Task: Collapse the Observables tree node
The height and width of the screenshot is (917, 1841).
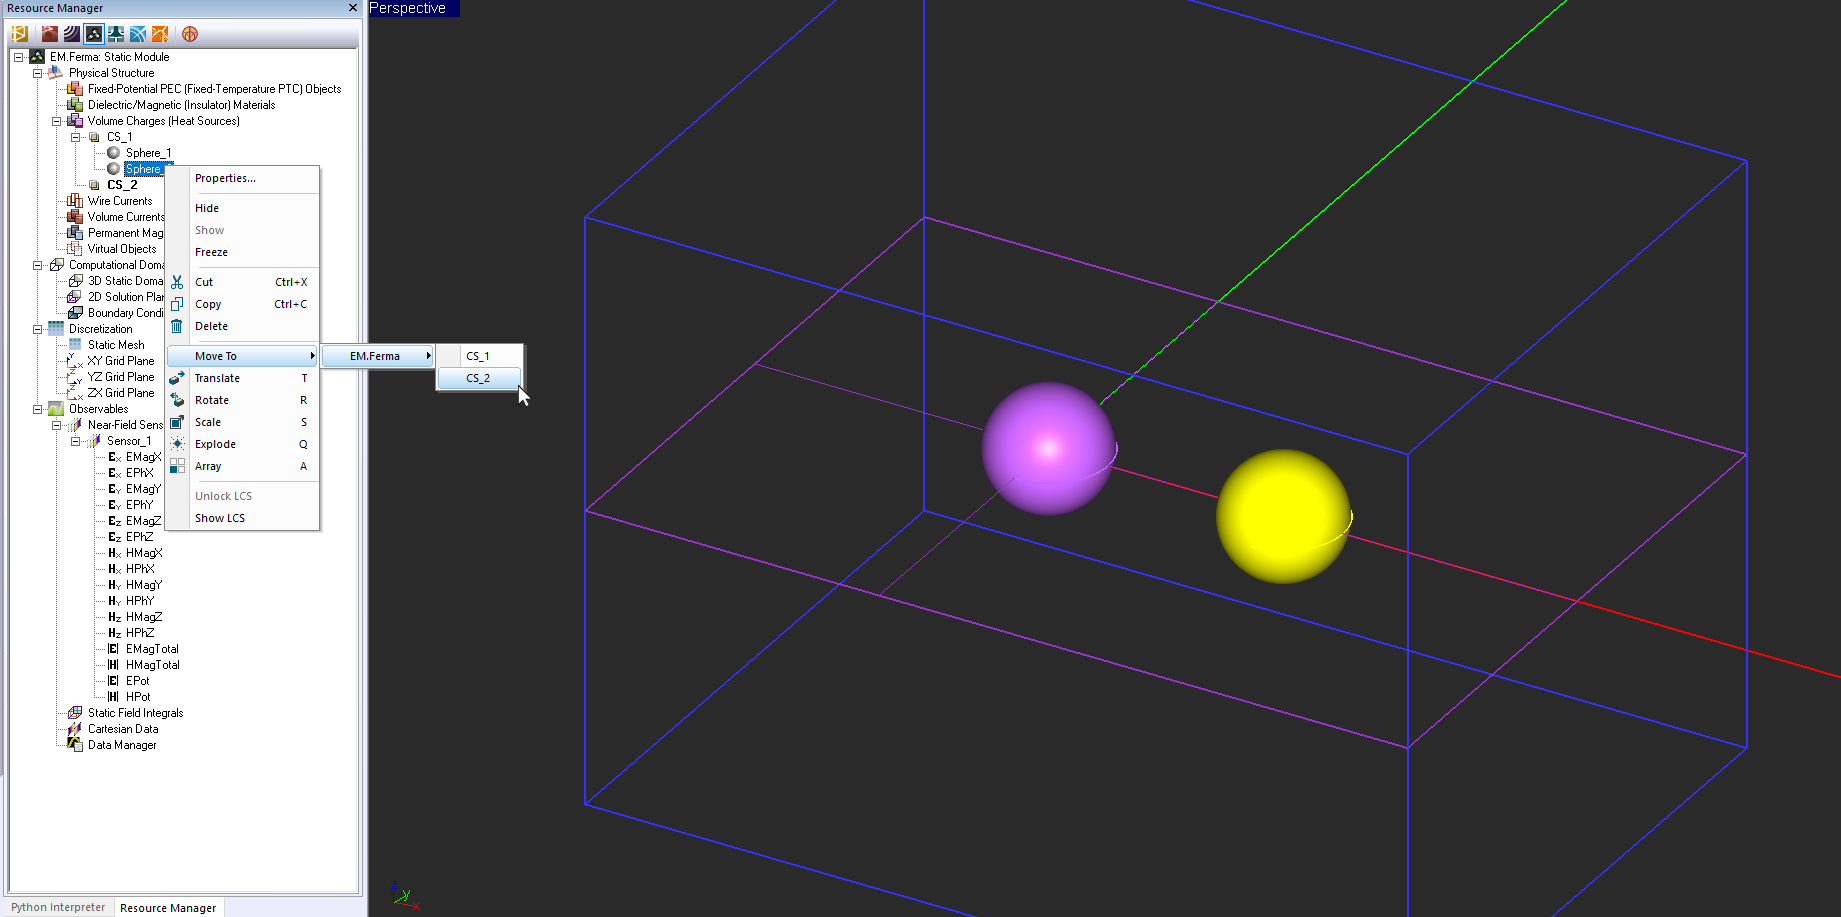Action: (38, 409)
